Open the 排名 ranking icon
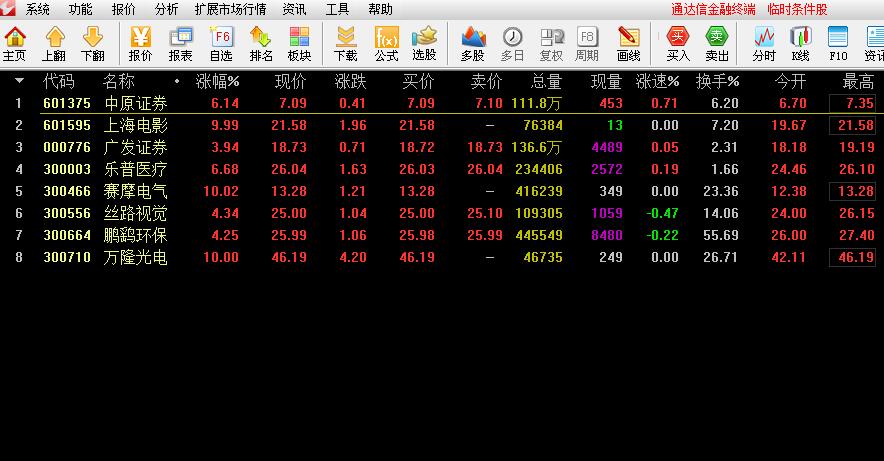 [x=260, y=44]
